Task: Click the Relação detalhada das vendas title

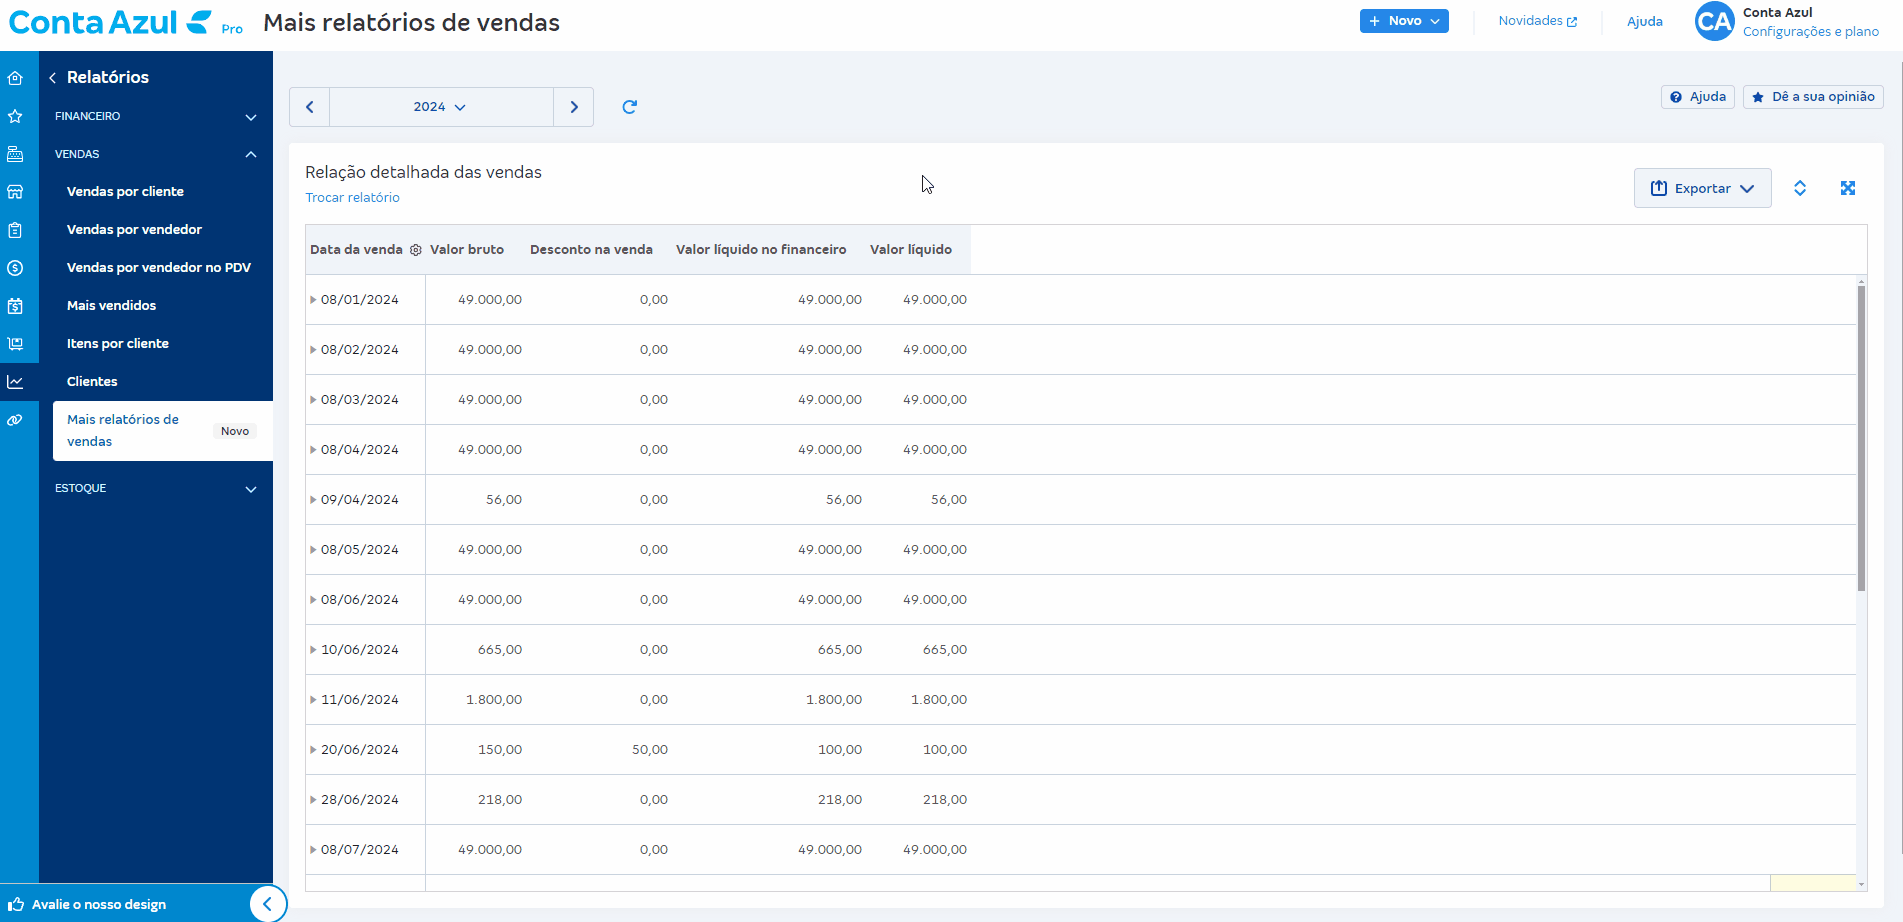Action: [x=423, y=172]
